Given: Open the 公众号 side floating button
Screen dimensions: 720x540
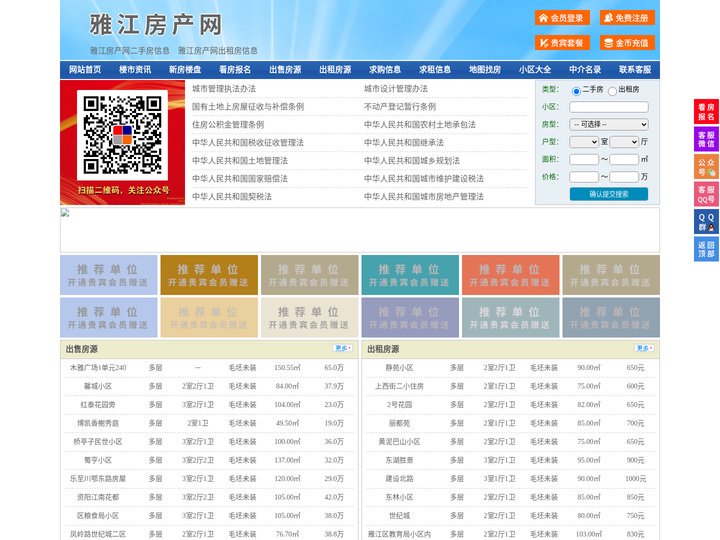Looking at the screenshot, I should 706,167.
